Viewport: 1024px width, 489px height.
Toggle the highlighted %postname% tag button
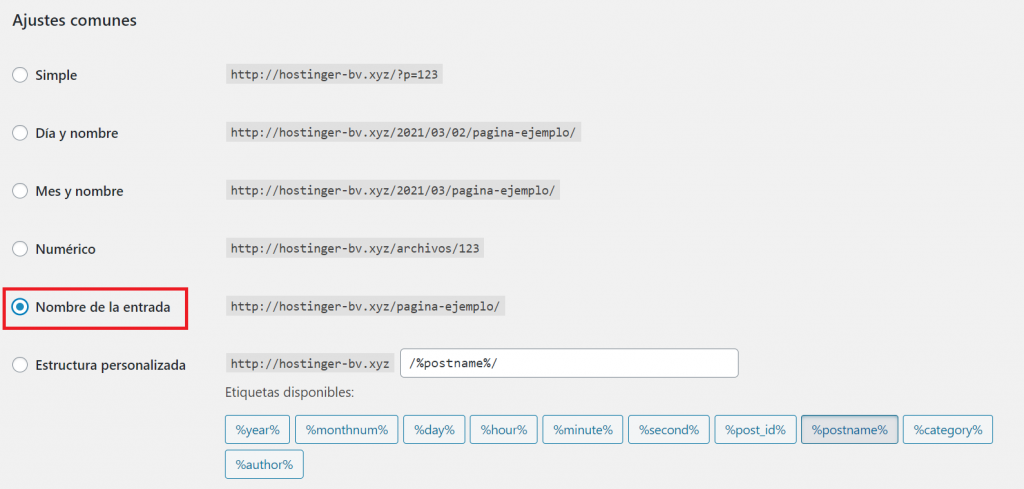[849, 430]
